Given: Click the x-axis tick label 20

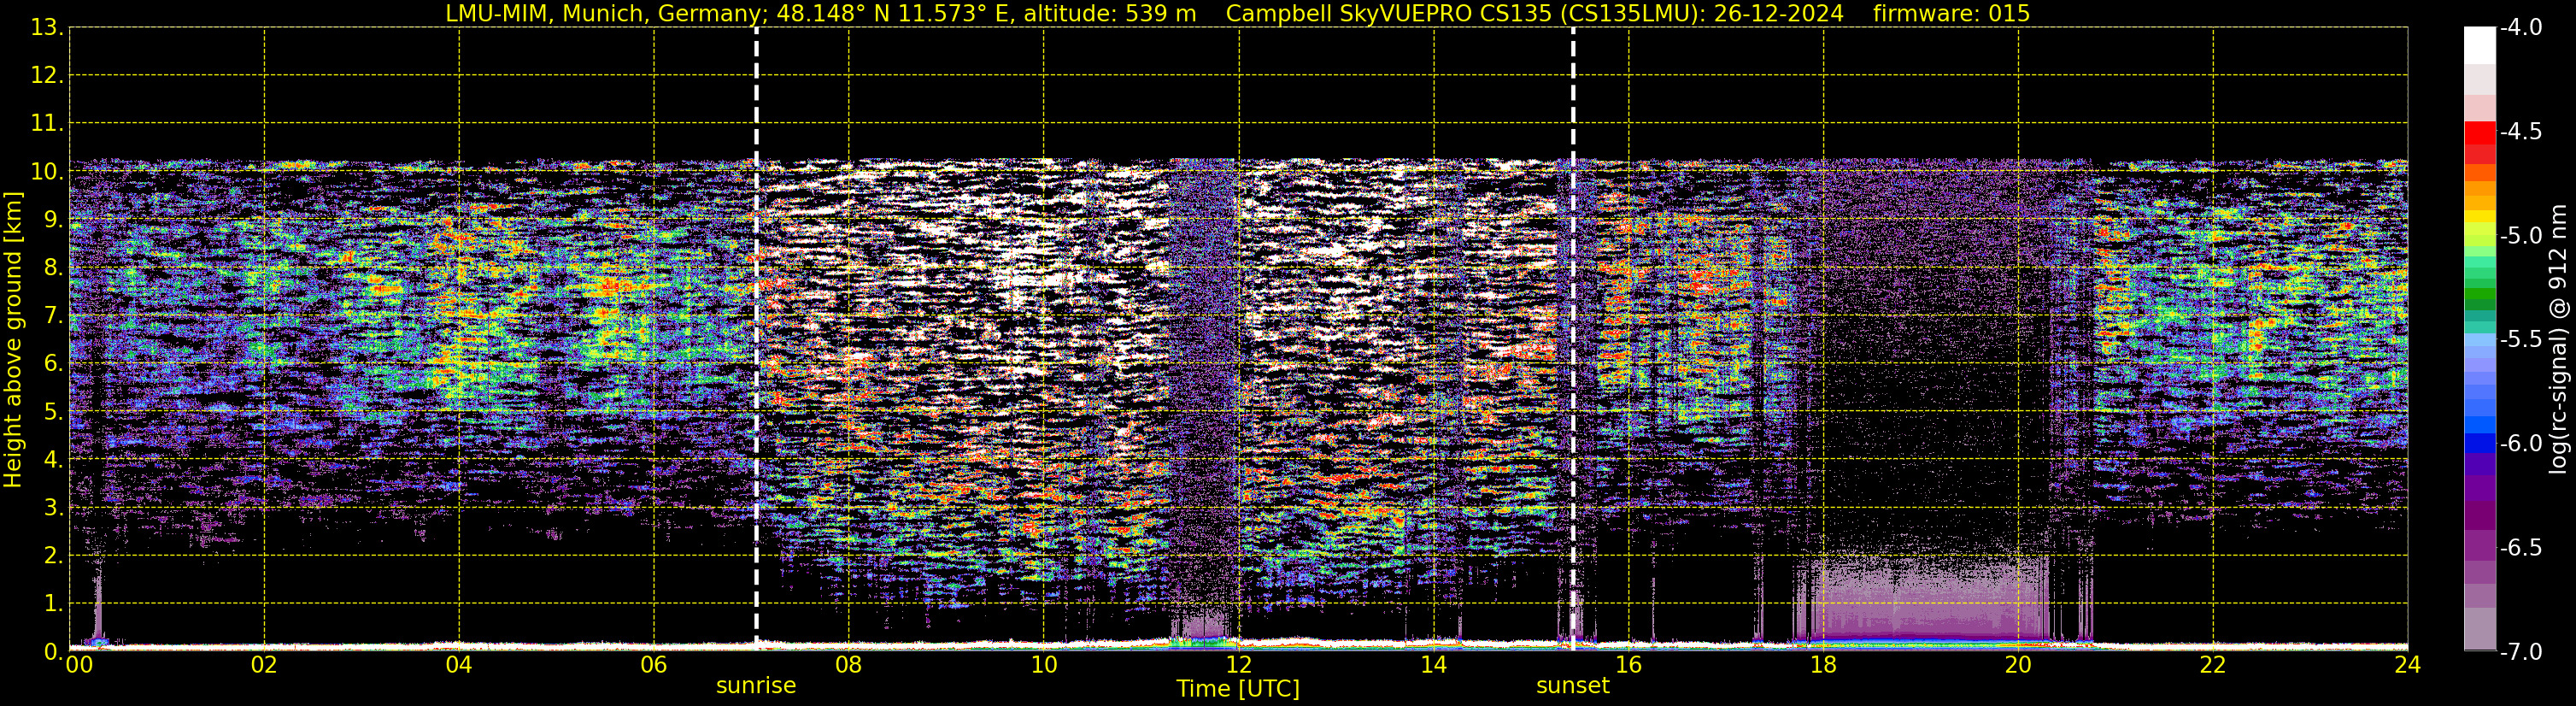Looking at the screenshot, I should coord(2018,665).
